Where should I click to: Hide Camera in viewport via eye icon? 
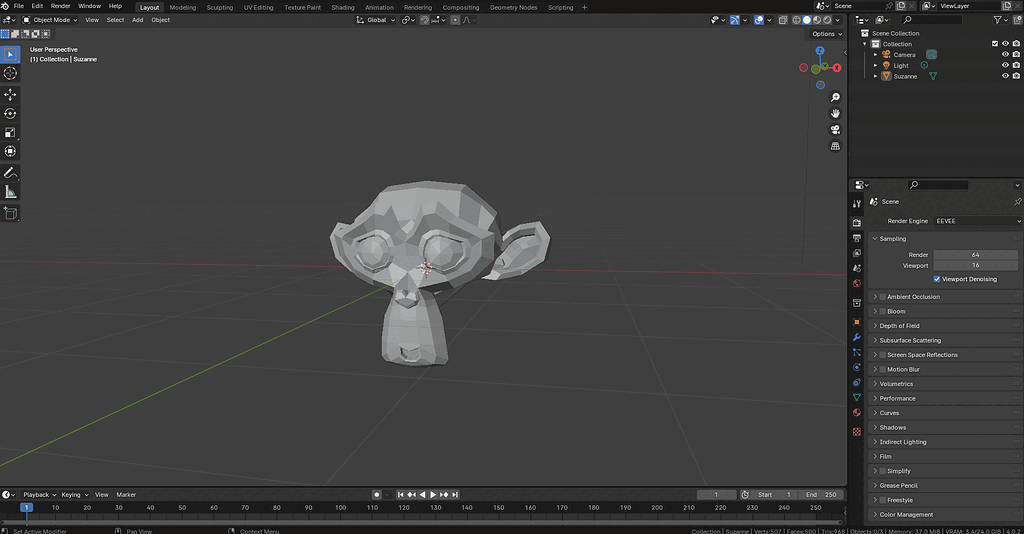[1005, 55]
